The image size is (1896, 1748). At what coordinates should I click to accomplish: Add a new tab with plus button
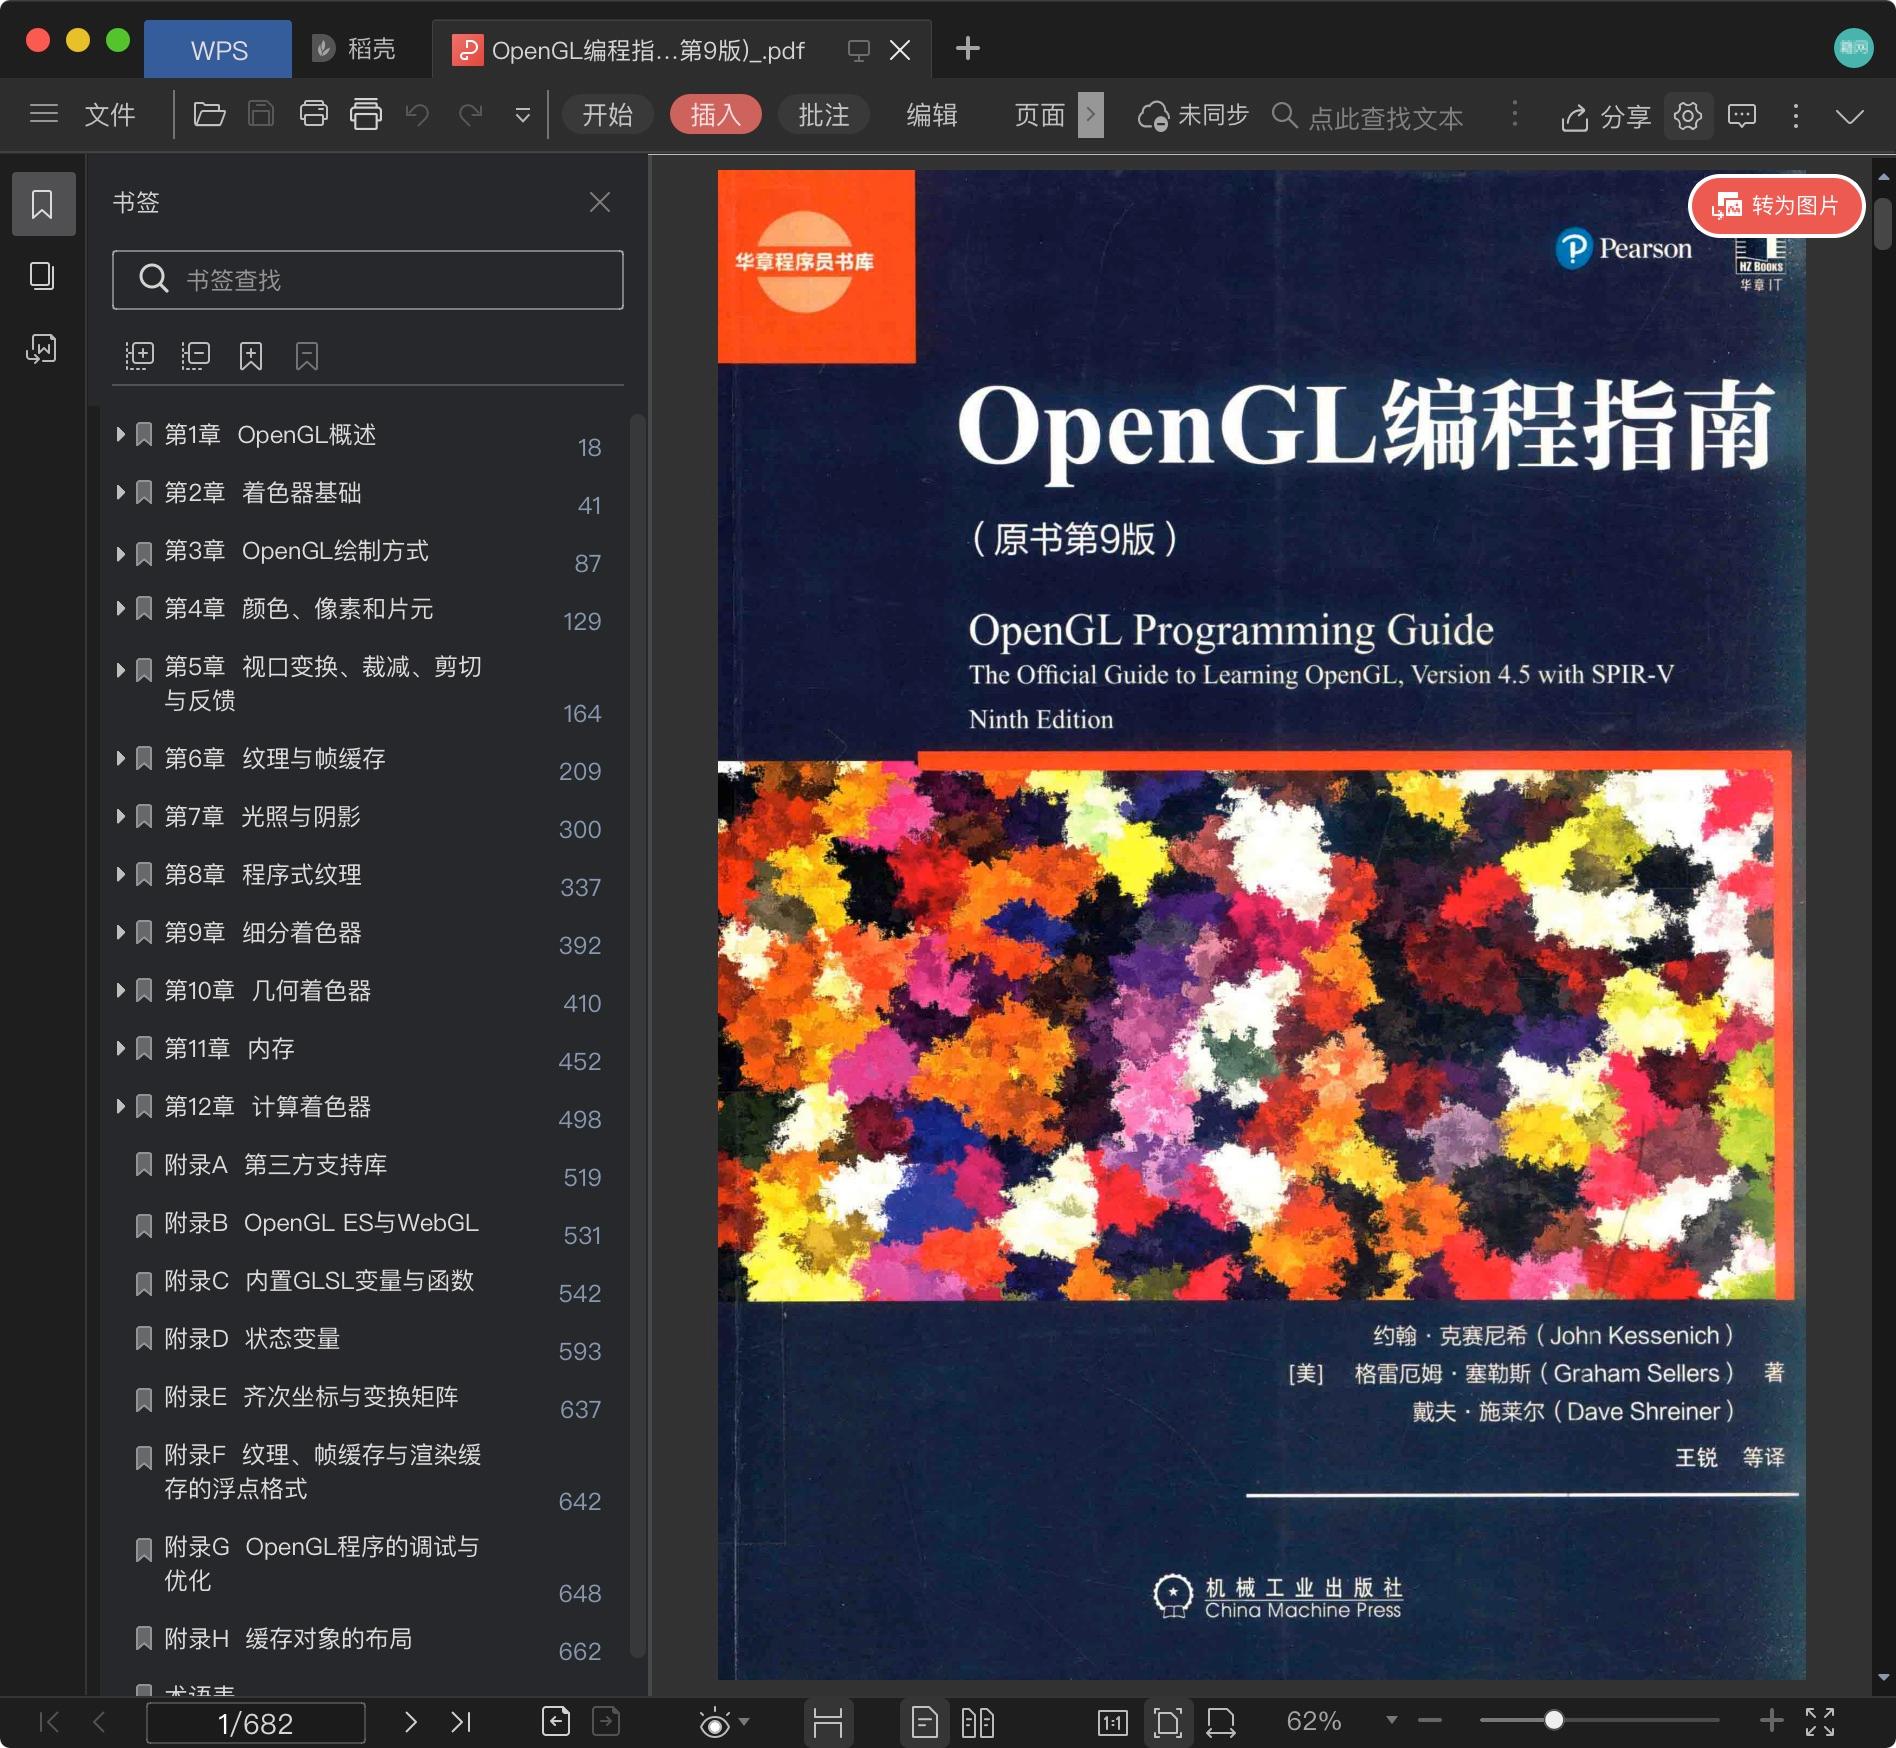click(x=967, y=48)
